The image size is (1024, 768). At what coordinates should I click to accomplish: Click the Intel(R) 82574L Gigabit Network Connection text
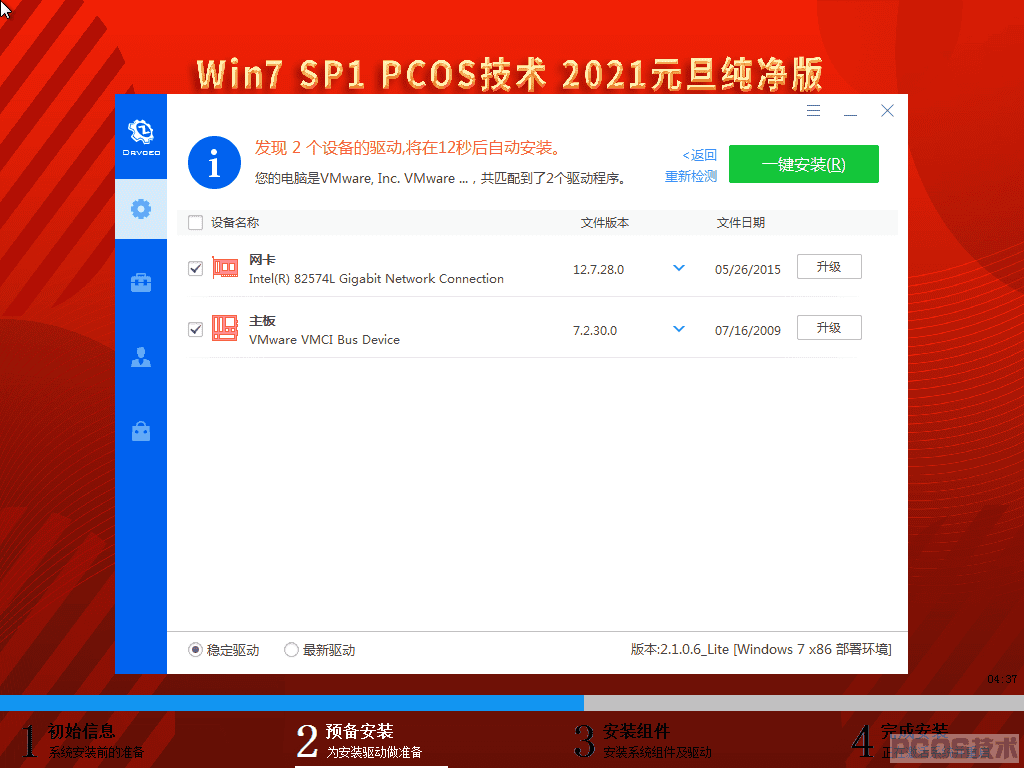pos(376,279)
